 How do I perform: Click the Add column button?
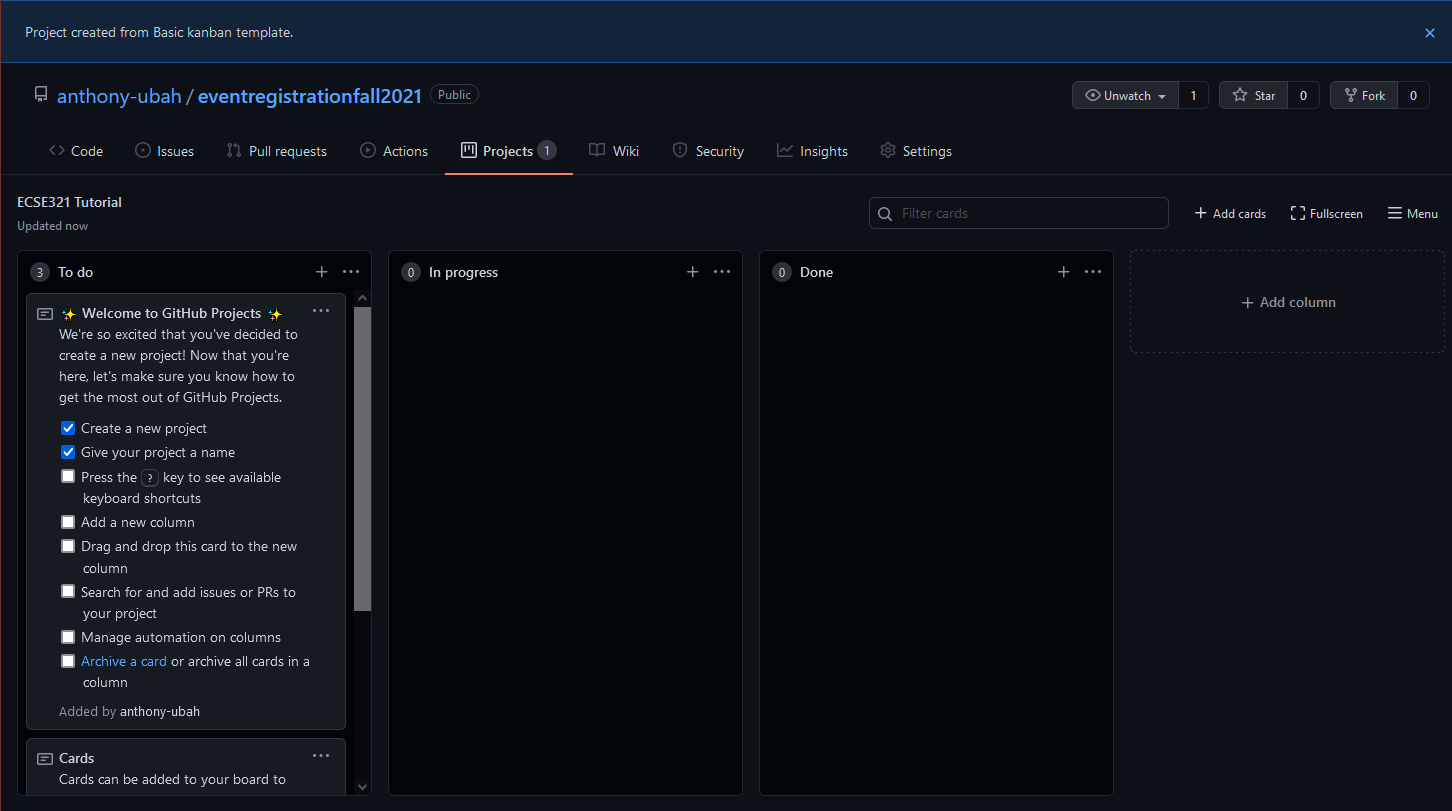coord(1287,302)
